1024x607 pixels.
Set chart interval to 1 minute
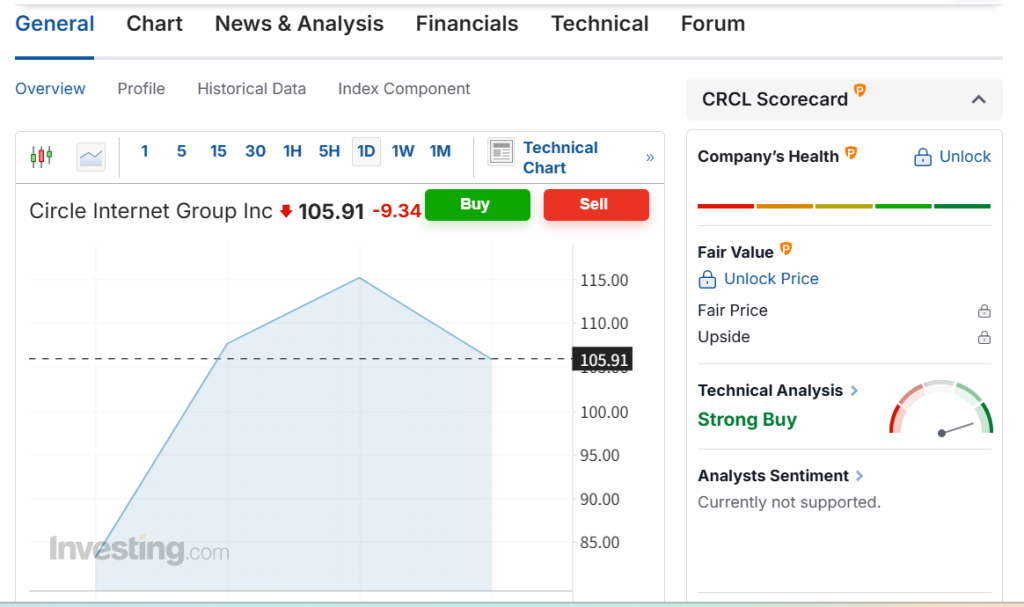(x=145, y=152)
